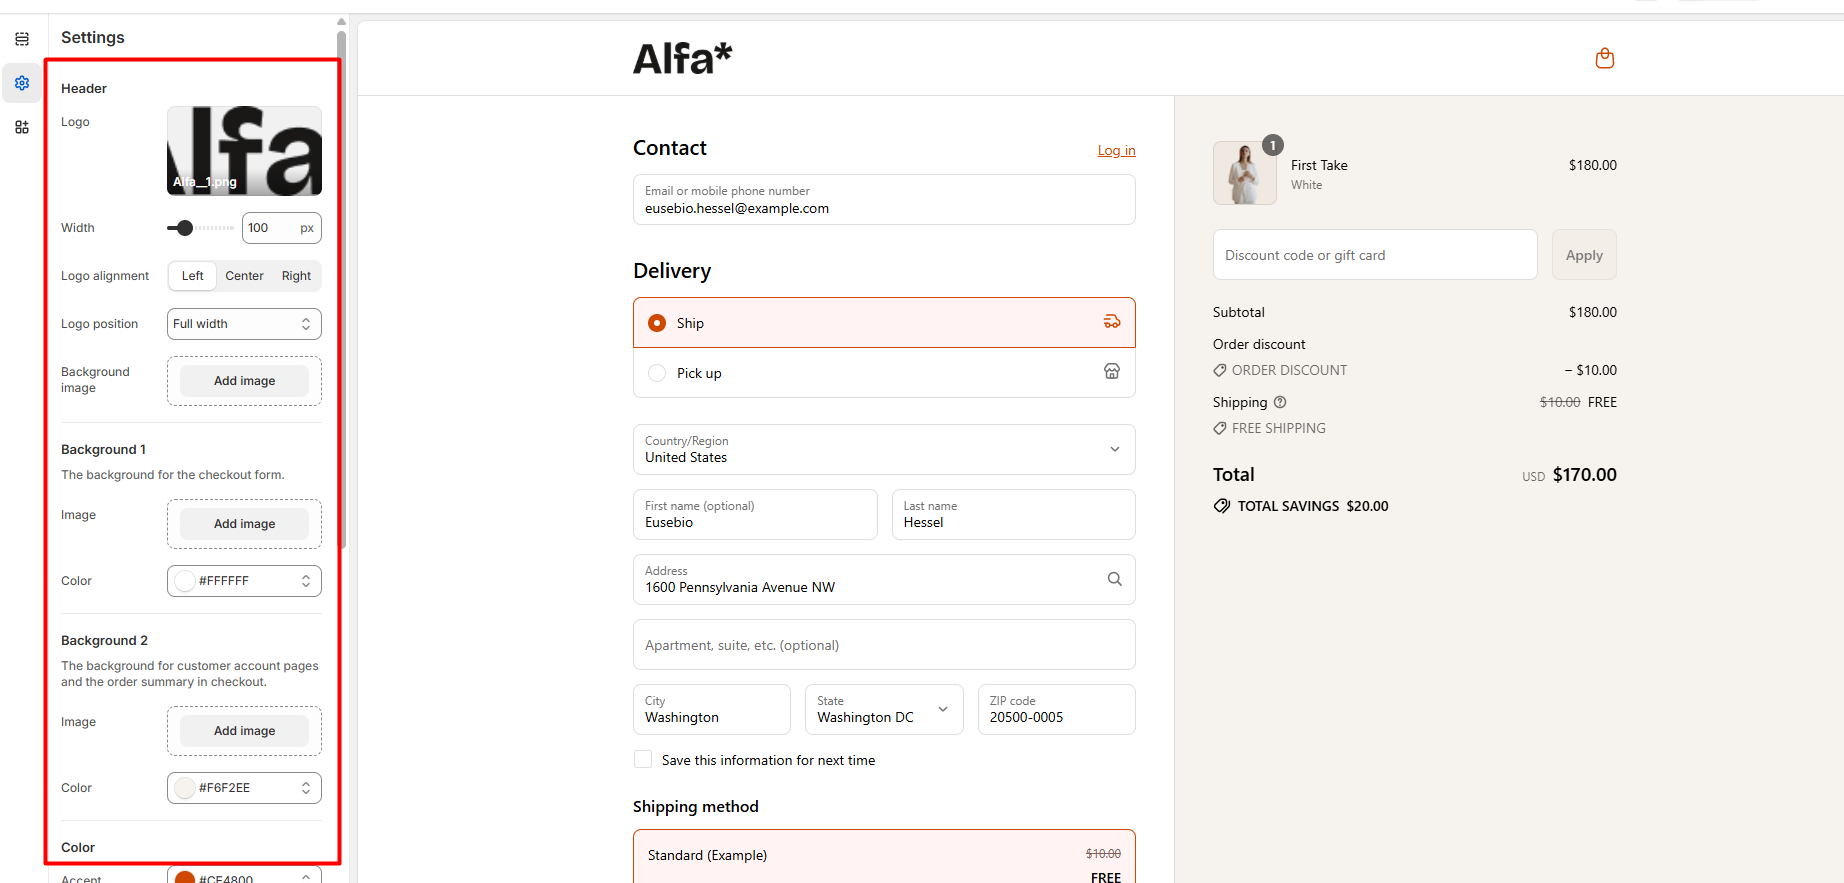Viewport: 1844px width, 883px height.
Task: Open the Accent color dropdown
Action: (x=244, y=876)
